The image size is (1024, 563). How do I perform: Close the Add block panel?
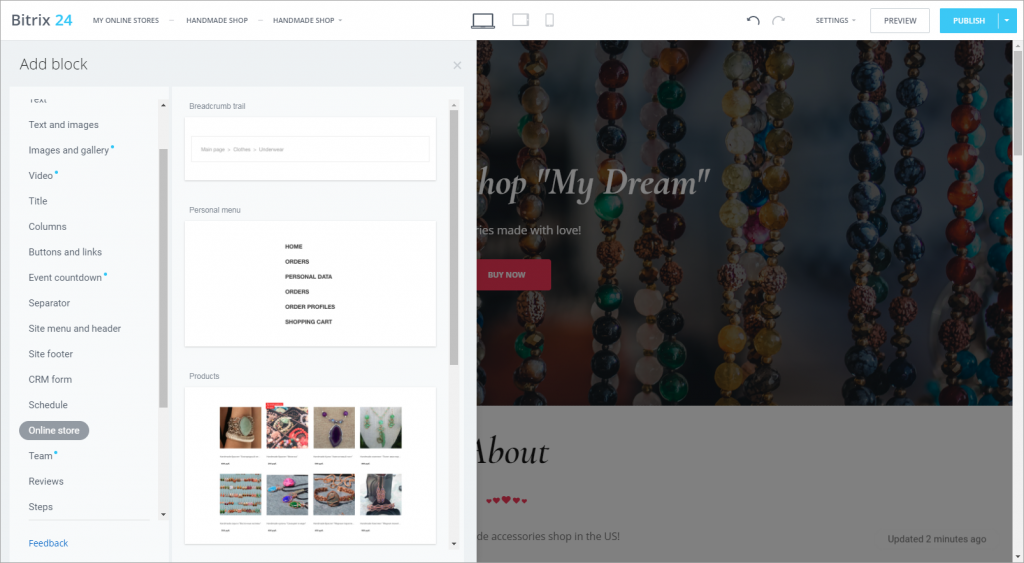[x=457, y=65]
